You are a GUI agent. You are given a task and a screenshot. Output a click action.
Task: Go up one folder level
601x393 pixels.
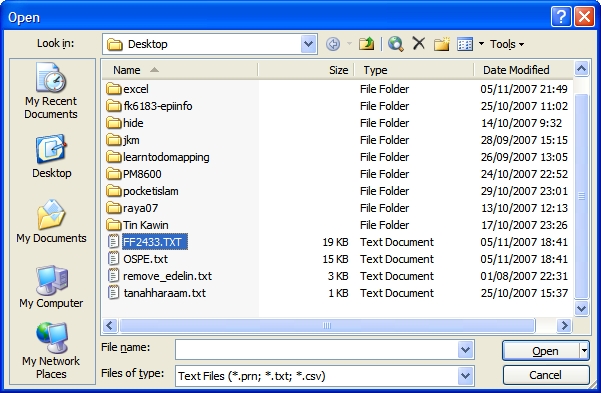(x=366, y=44)
